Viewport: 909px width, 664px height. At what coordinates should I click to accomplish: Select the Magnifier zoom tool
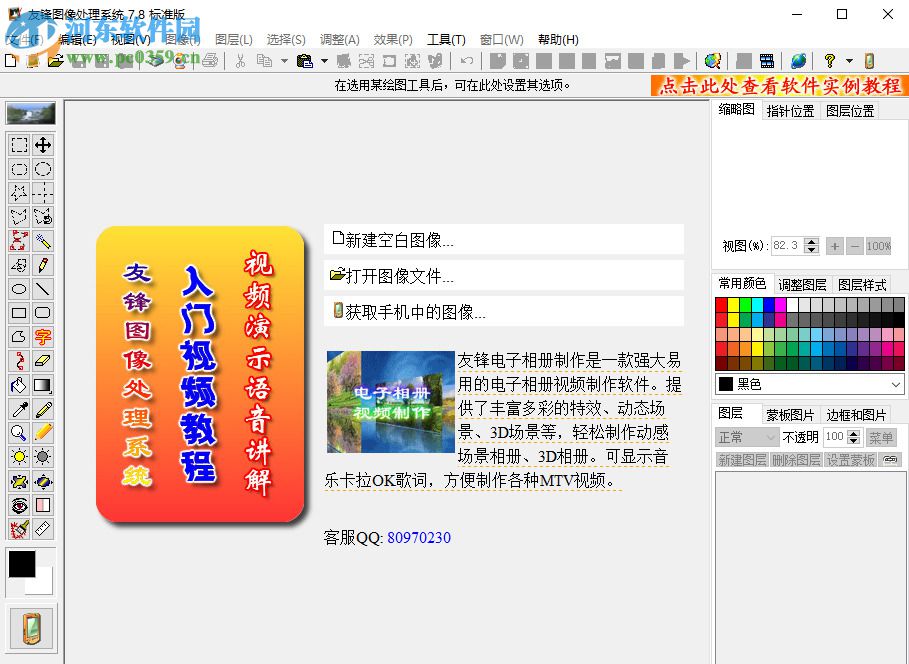pos(17,433)
